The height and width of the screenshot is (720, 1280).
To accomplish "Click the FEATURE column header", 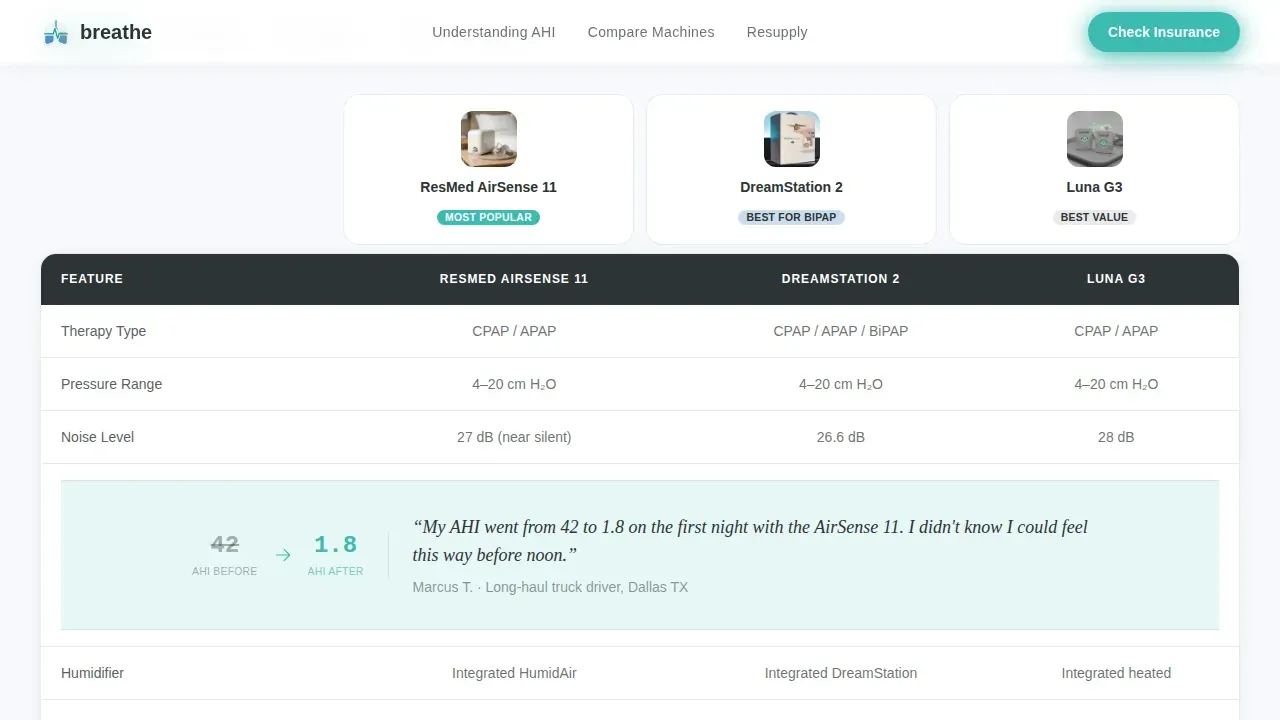I will (92, 279).
